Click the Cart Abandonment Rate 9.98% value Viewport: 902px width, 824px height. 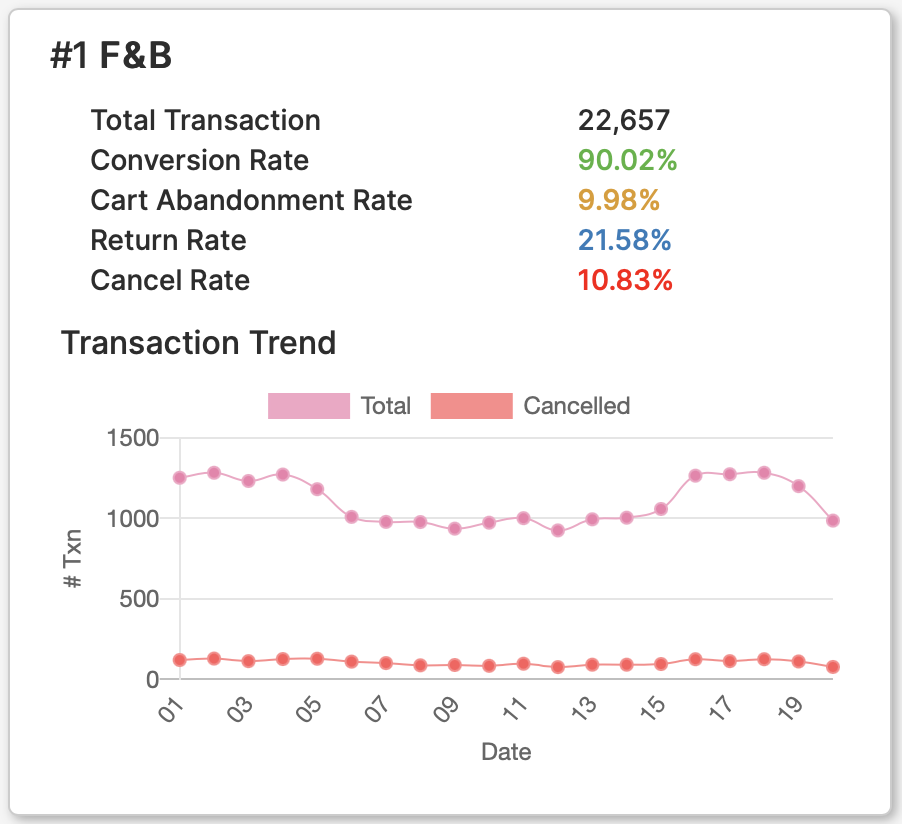(x=619, y=201)
